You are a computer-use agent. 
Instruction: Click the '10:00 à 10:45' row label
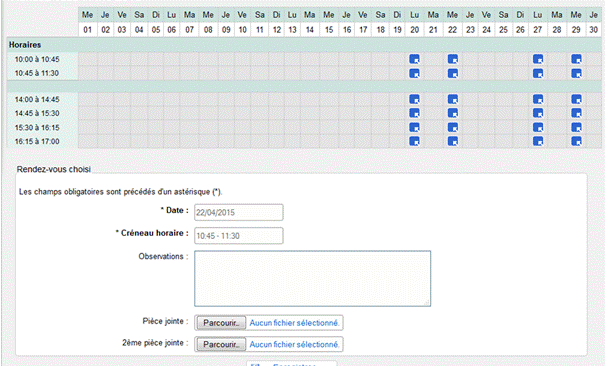coord(37,59)
